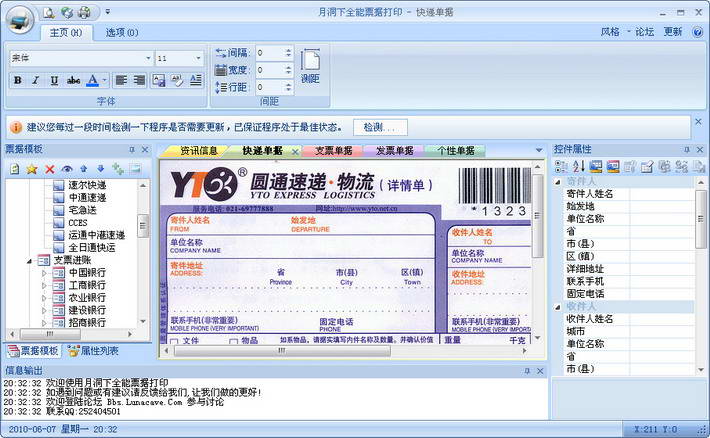Open the quick access toolbar customize arrow
The height and width of the screenshot is (438, 710).
[x=108, y=12]
